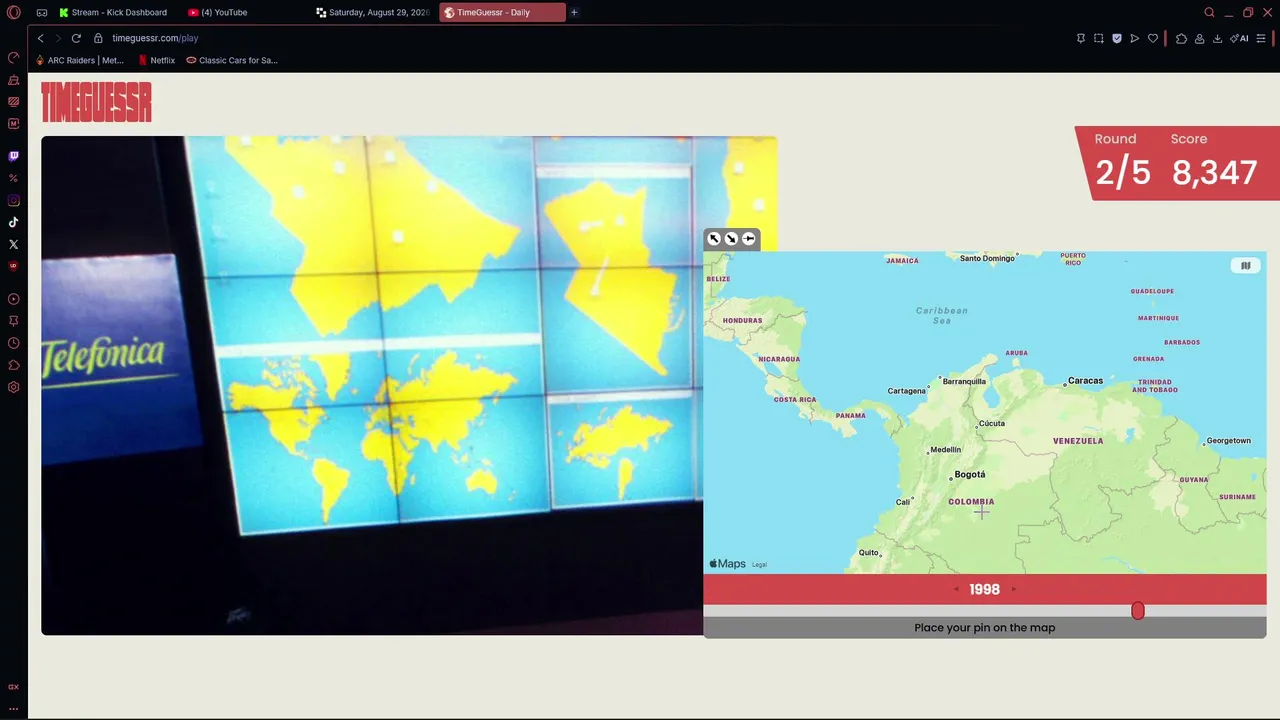Screen dimensions: 1280x720
Task: Click the Place your pin on the map button
Action: [x=985, y=628]
